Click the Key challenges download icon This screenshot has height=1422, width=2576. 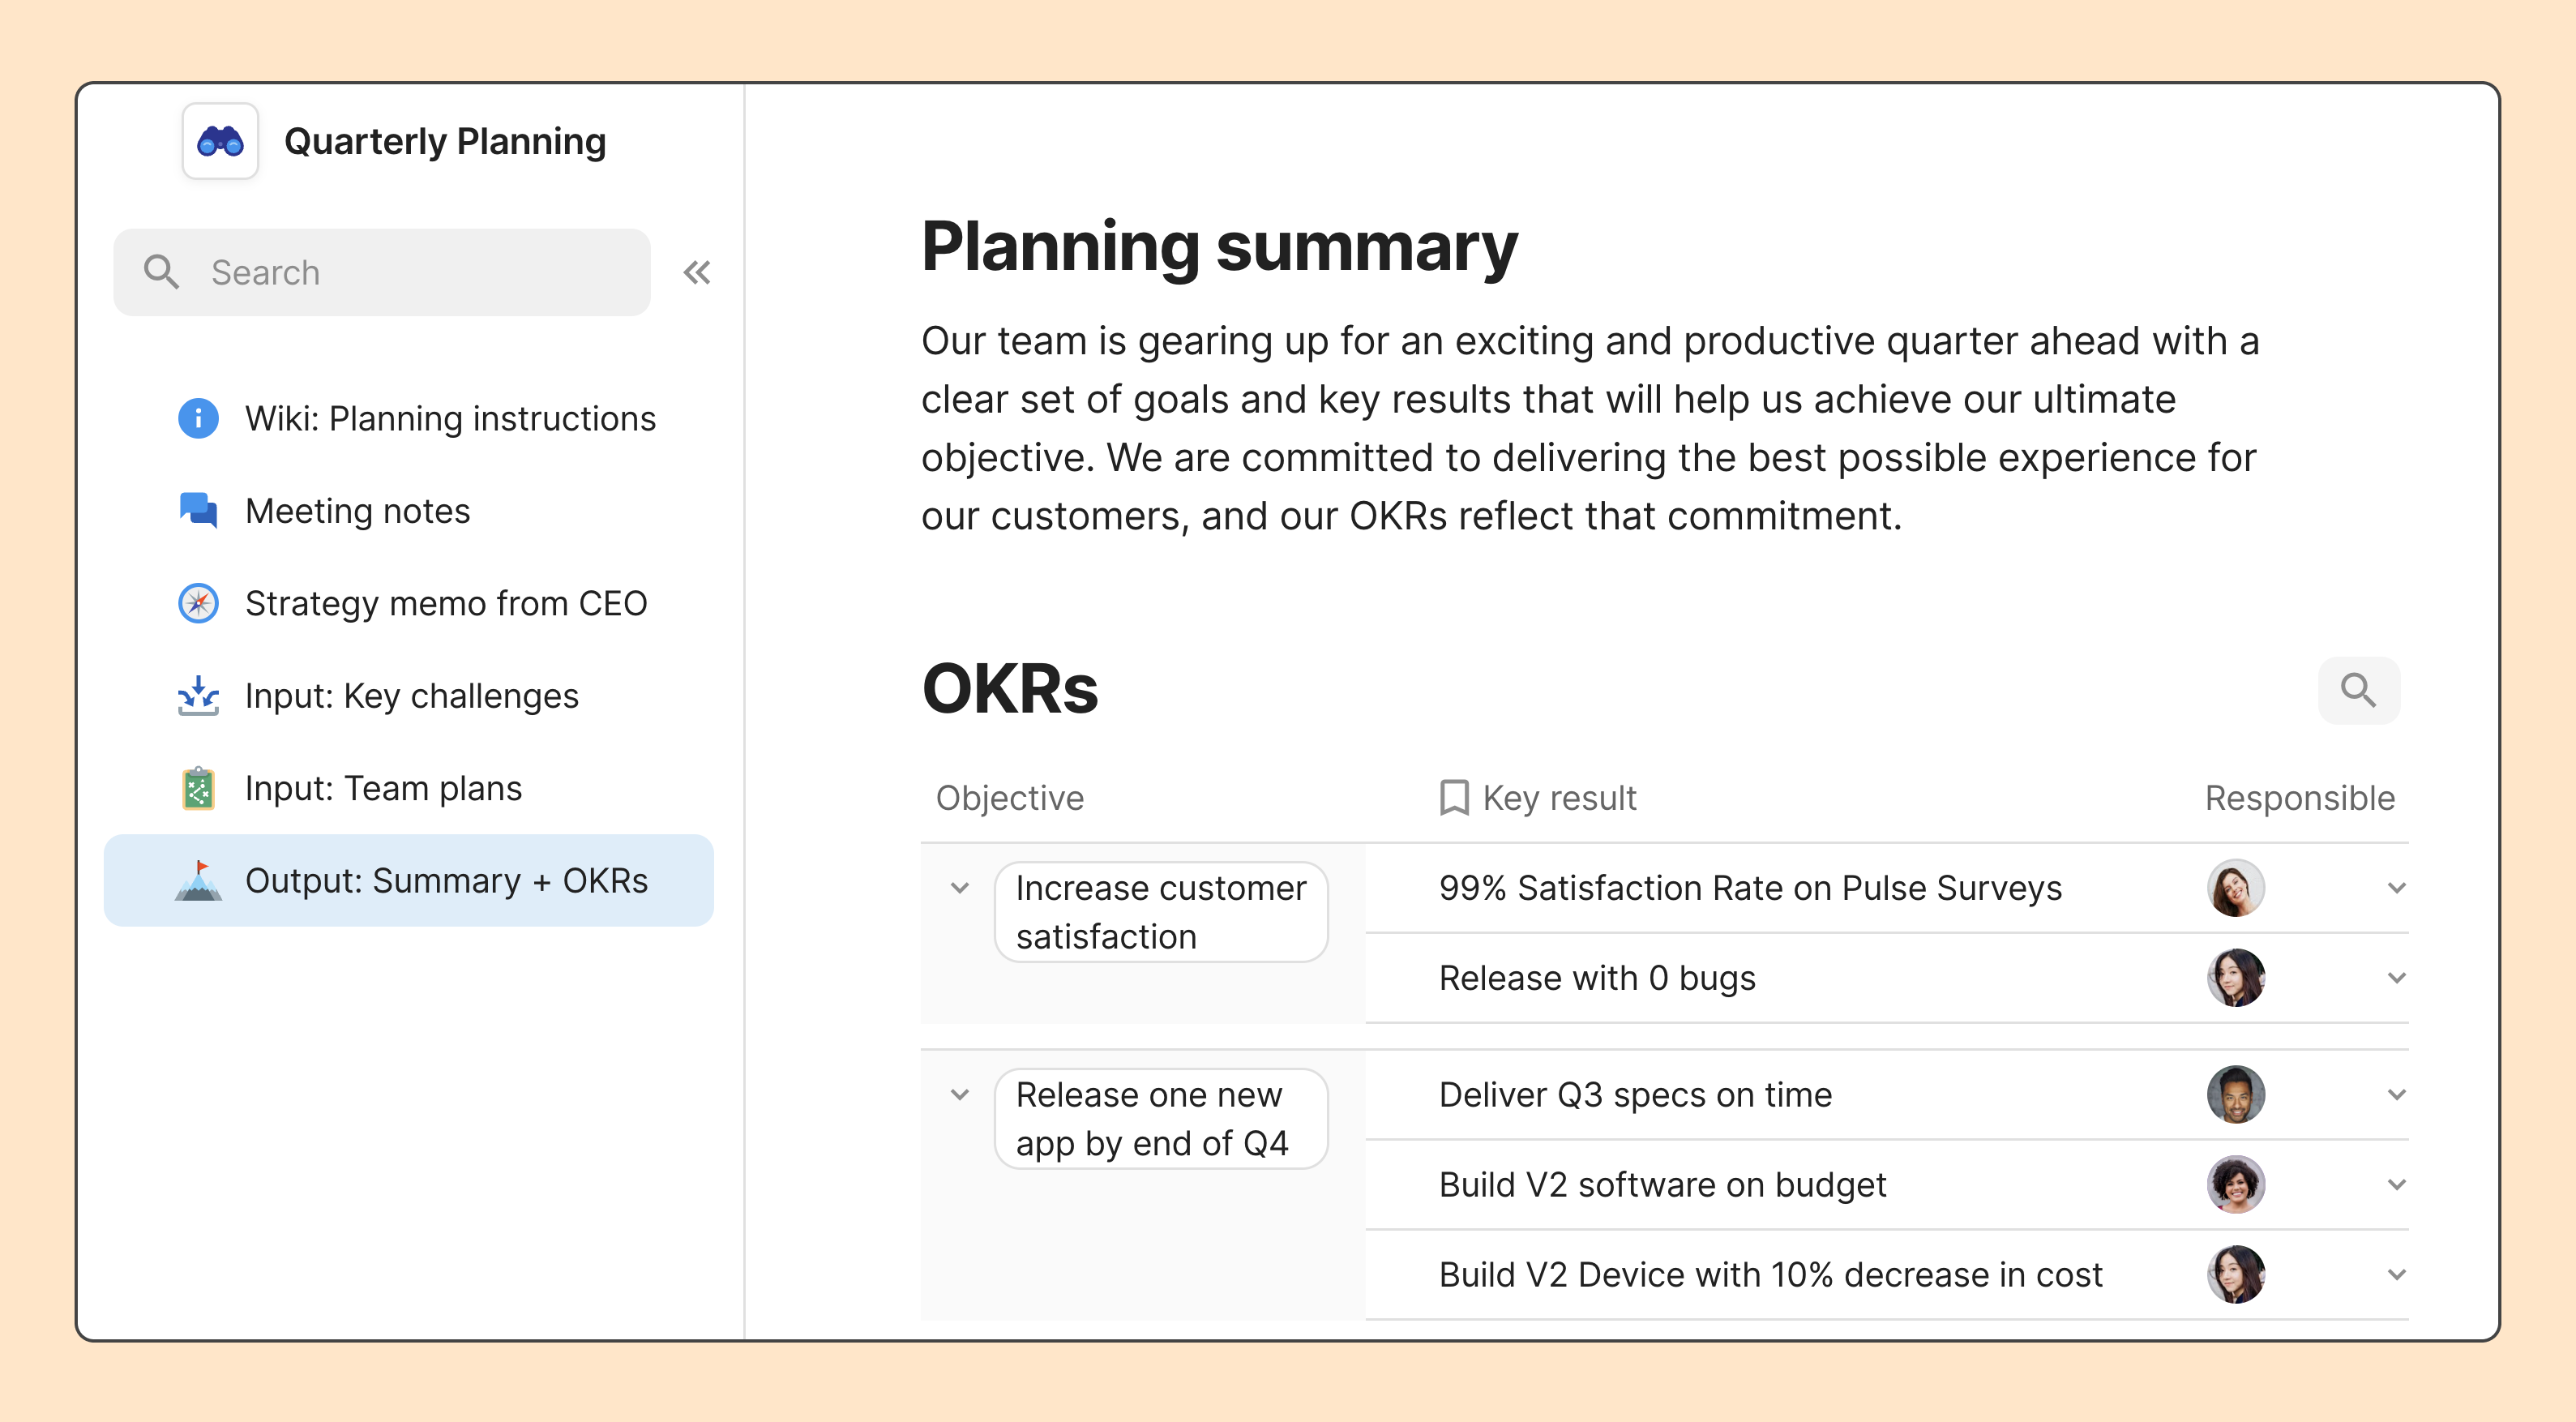click(x=198, y=695)
